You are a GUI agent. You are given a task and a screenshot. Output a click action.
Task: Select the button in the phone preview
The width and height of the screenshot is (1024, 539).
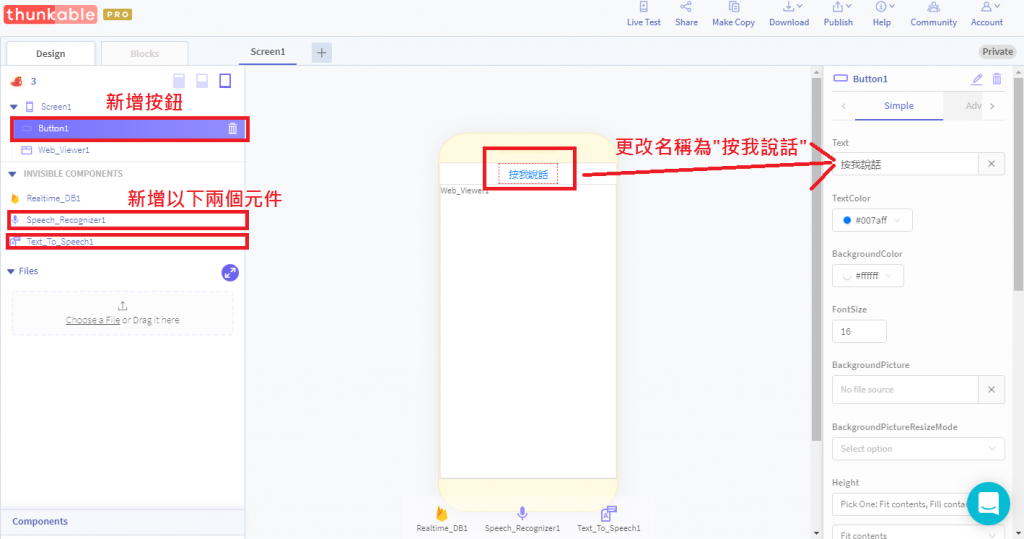(528, 174)
